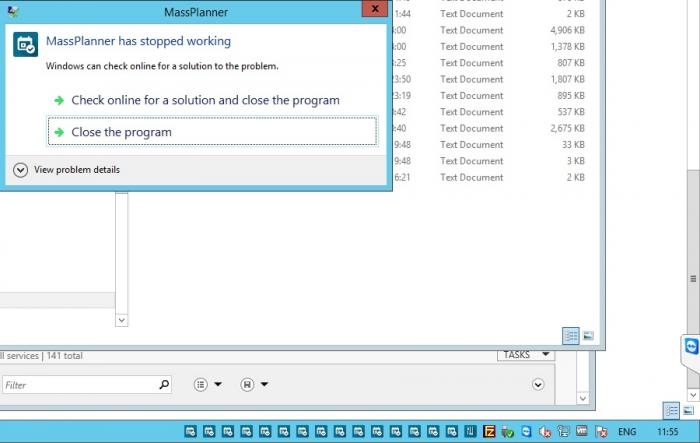
Task: Click the 'View problem details' label
Action: (77, 170)
